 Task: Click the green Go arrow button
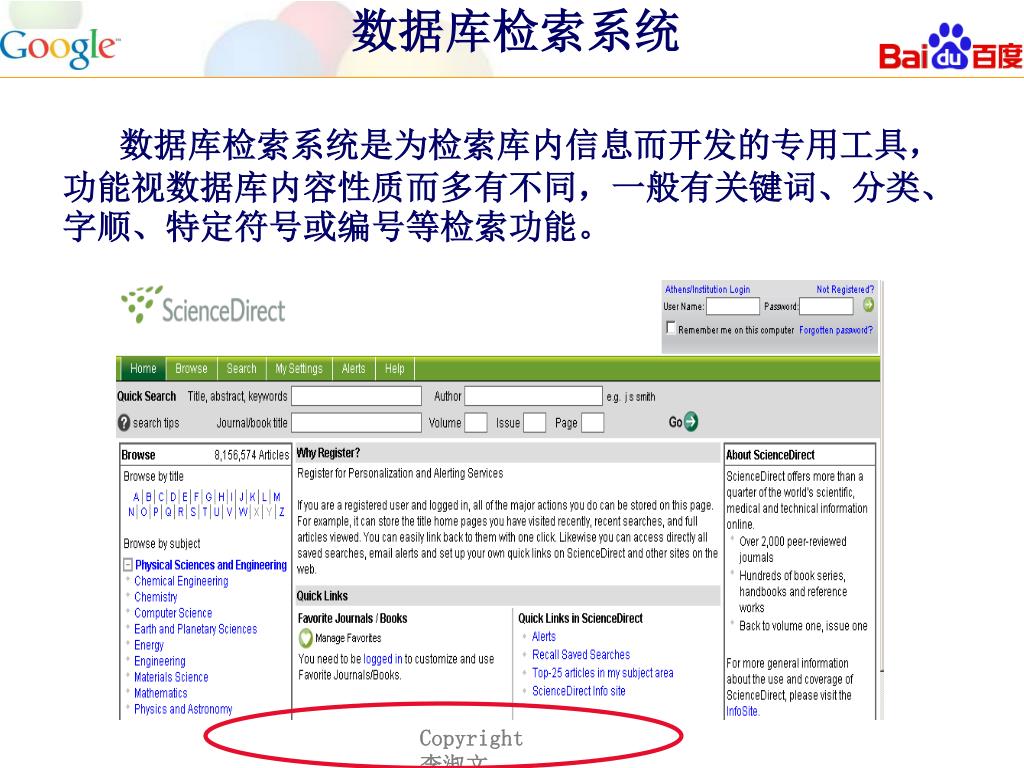pos(691,422)
